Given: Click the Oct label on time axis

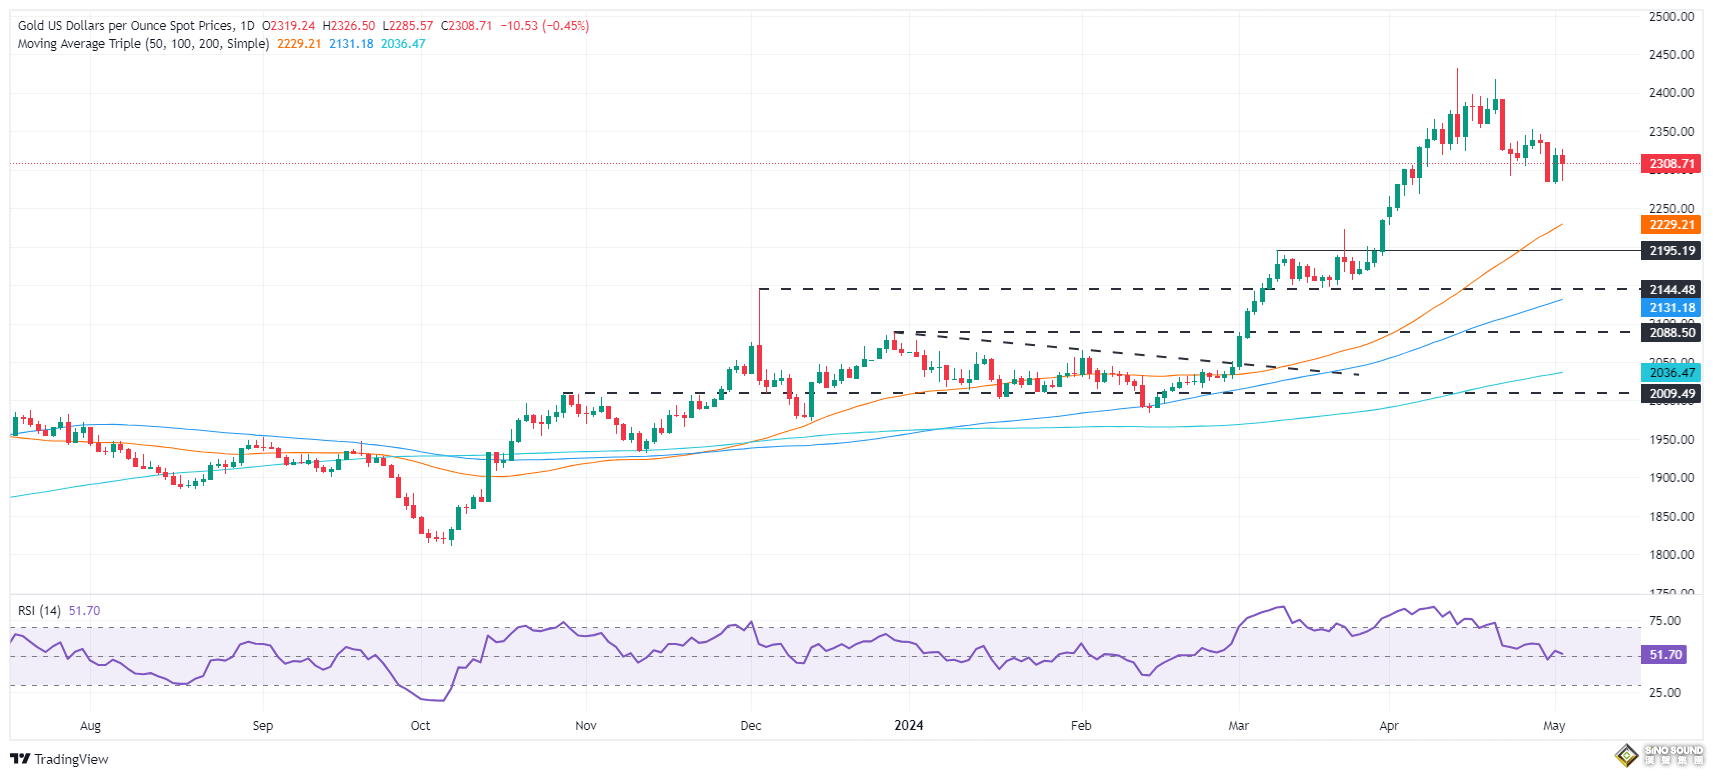Looking at the screenshot, I should [420, 726].
